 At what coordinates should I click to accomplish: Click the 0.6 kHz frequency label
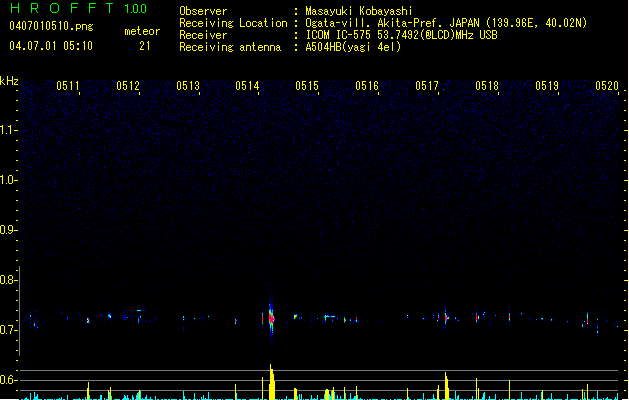8,380
